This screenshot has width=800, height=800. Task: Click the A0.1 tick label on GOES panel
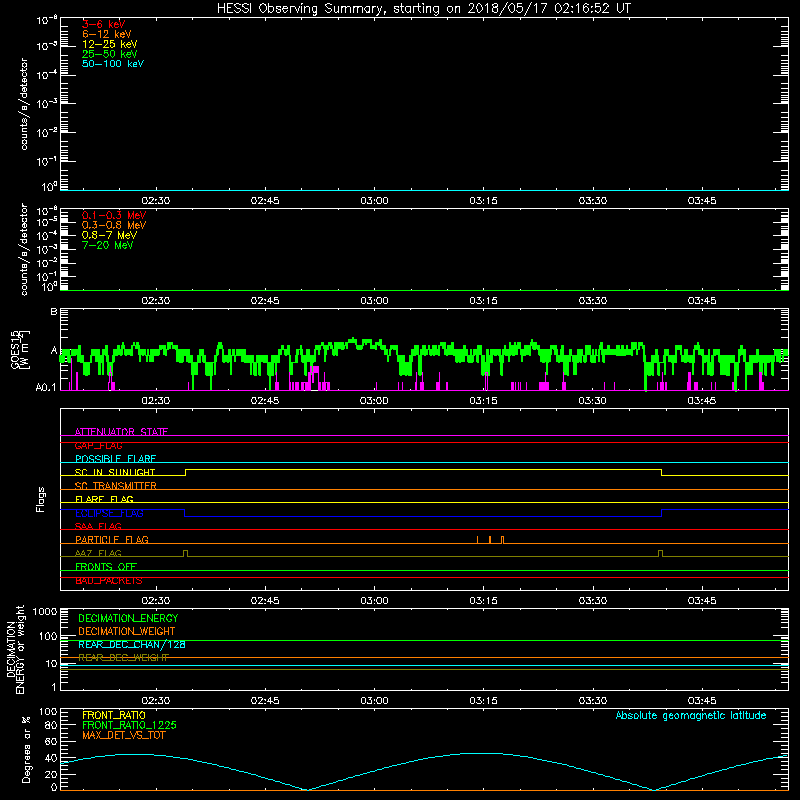coord(46,388)
